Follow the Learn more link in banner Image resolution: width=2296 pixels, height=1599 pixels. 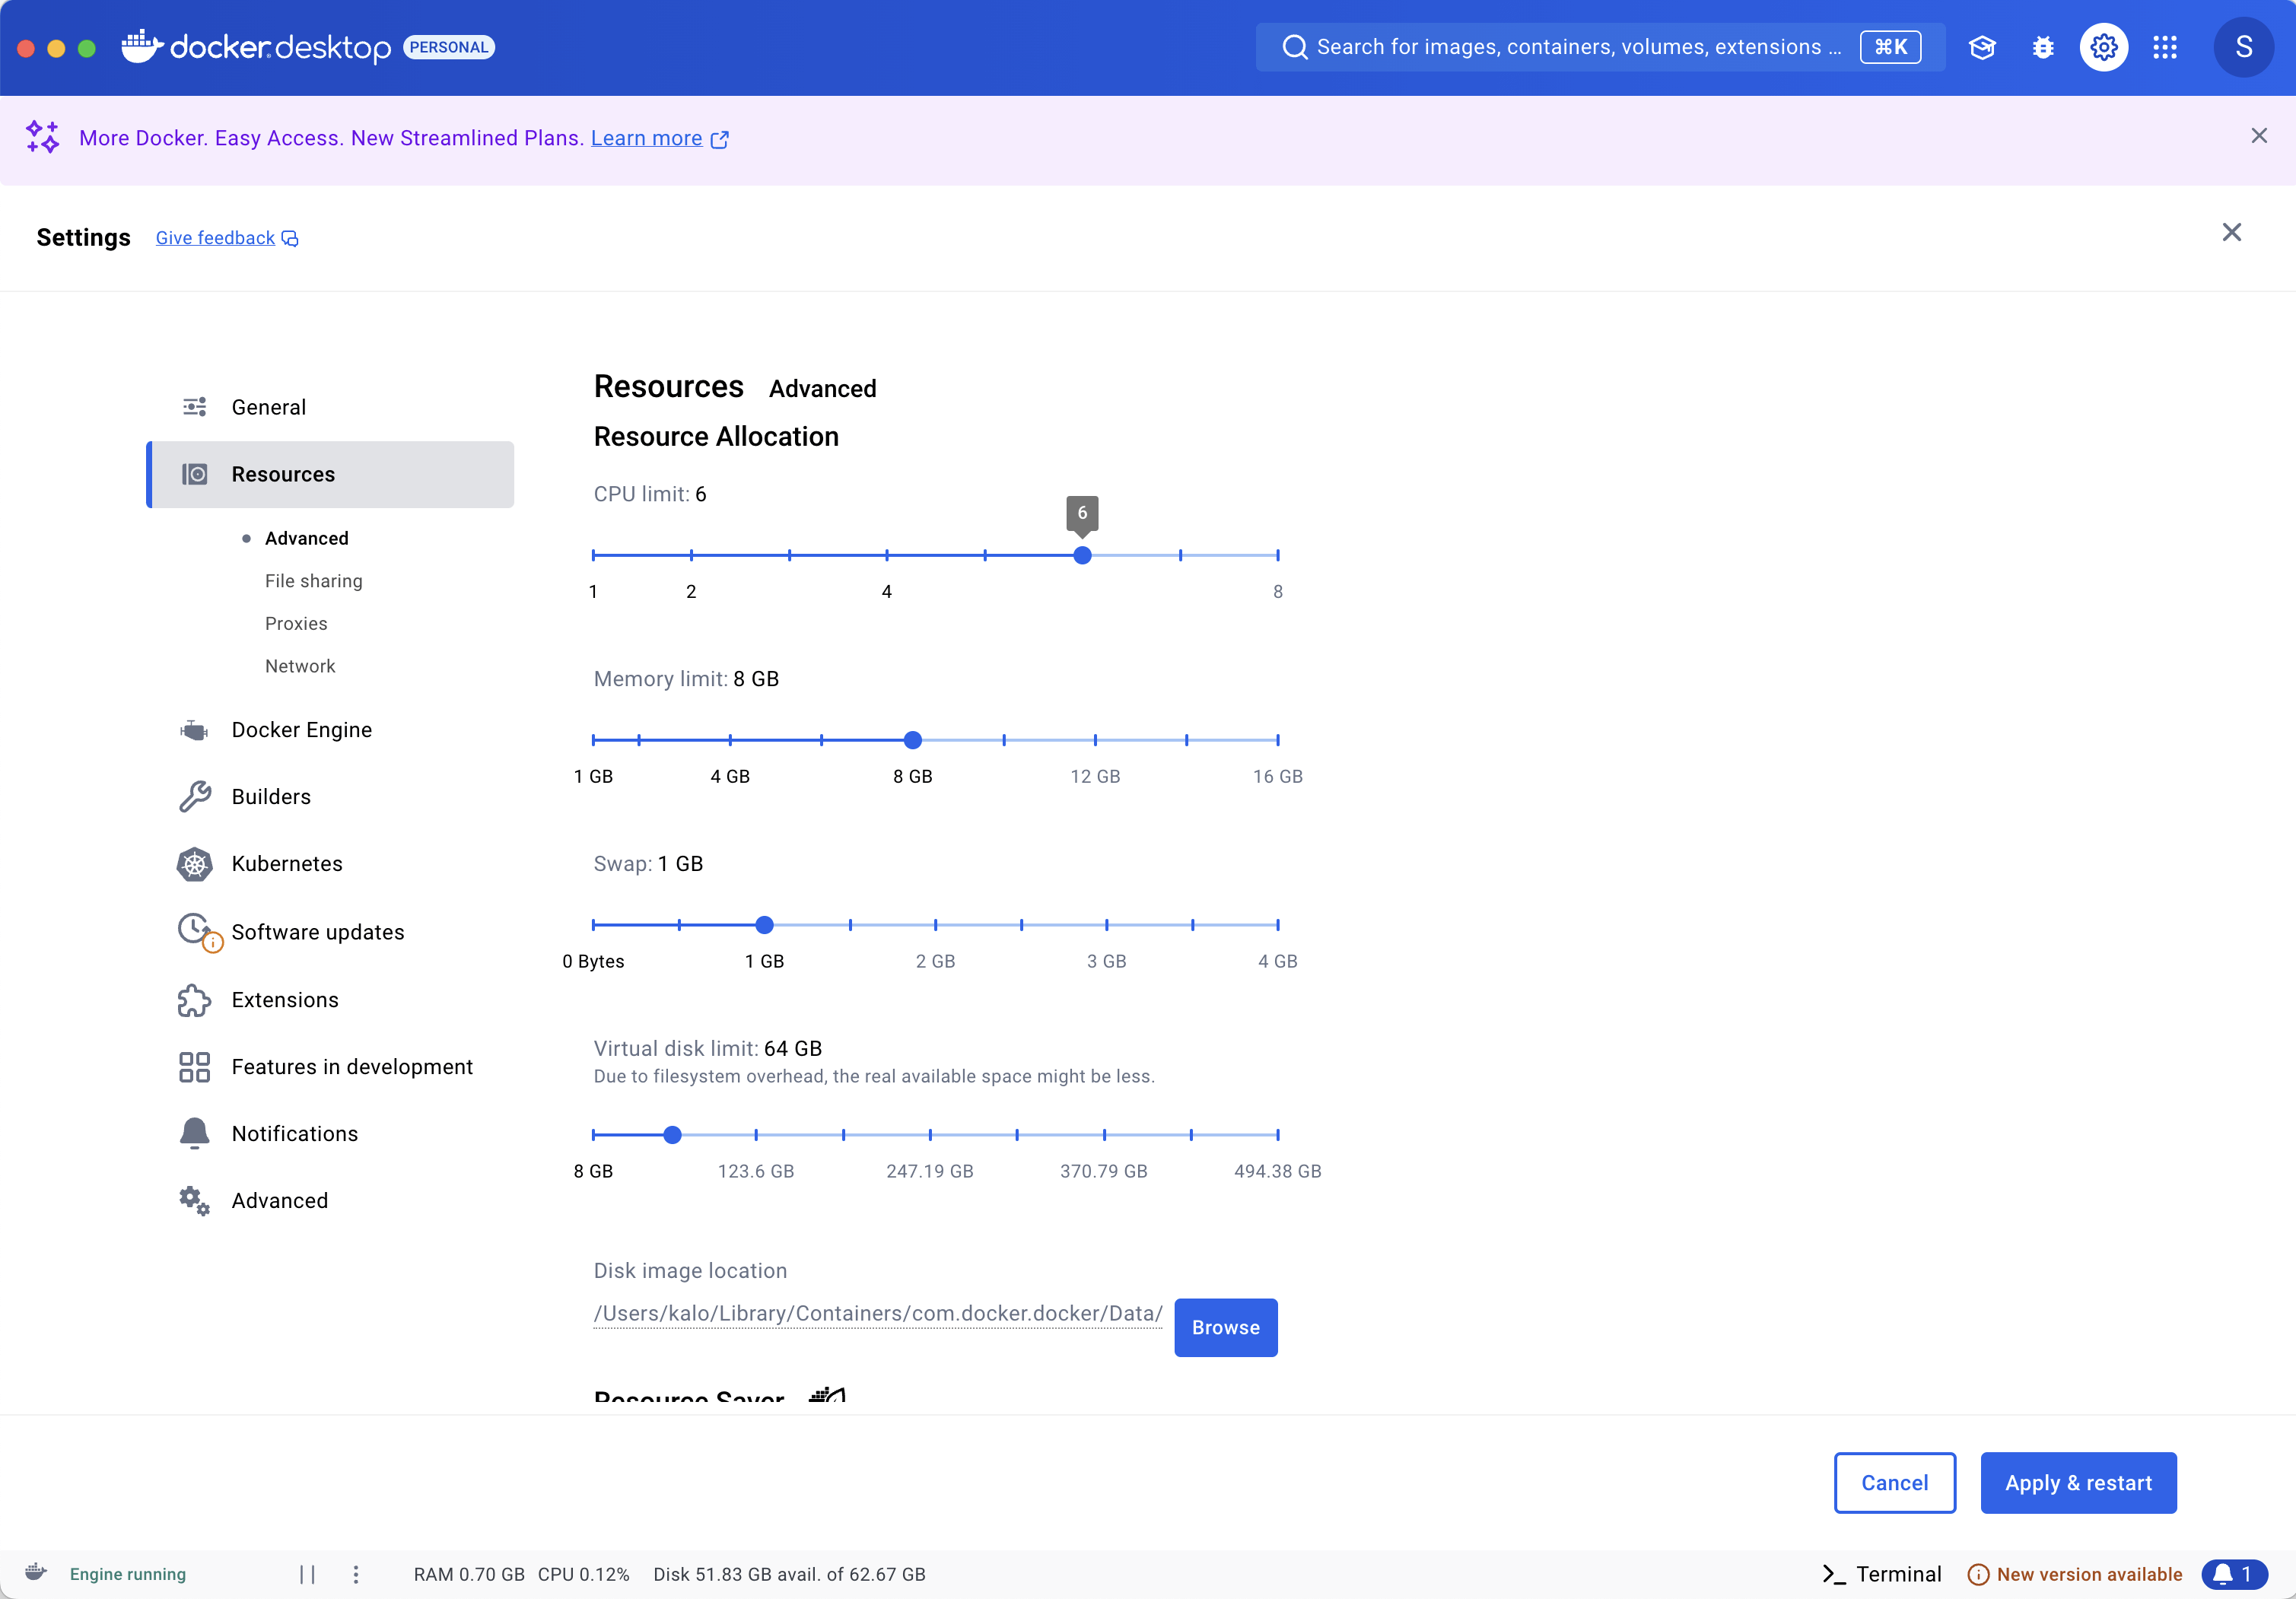pos(646,138)
